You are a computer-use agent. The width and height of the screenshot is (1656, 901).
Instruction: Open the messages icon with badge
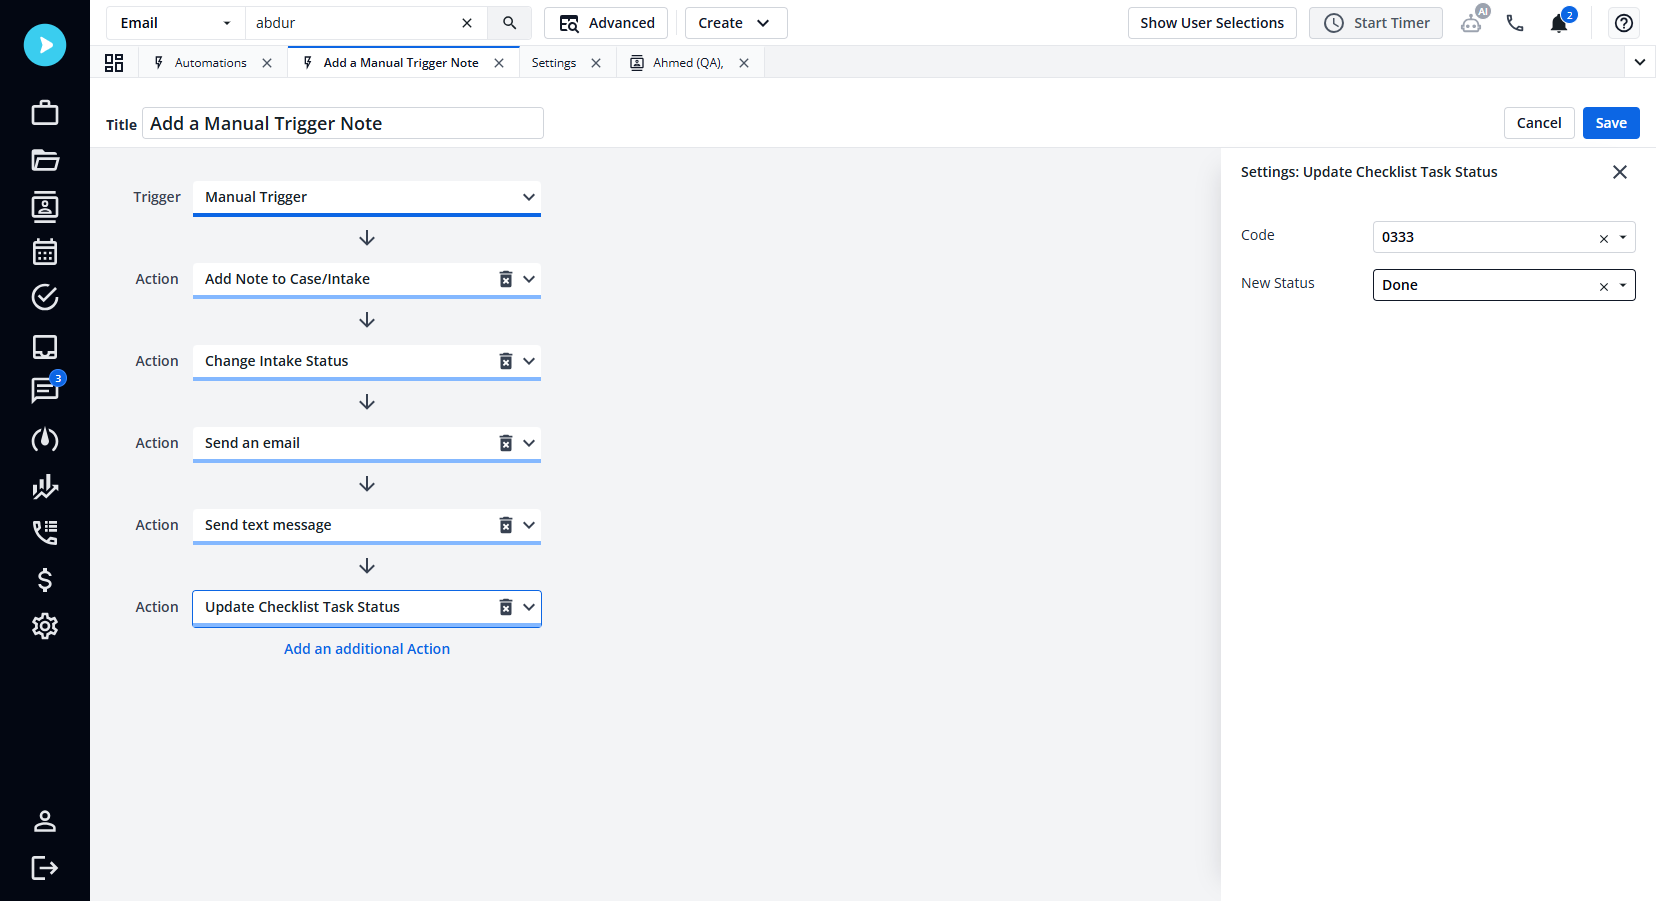tap(45, 390)
